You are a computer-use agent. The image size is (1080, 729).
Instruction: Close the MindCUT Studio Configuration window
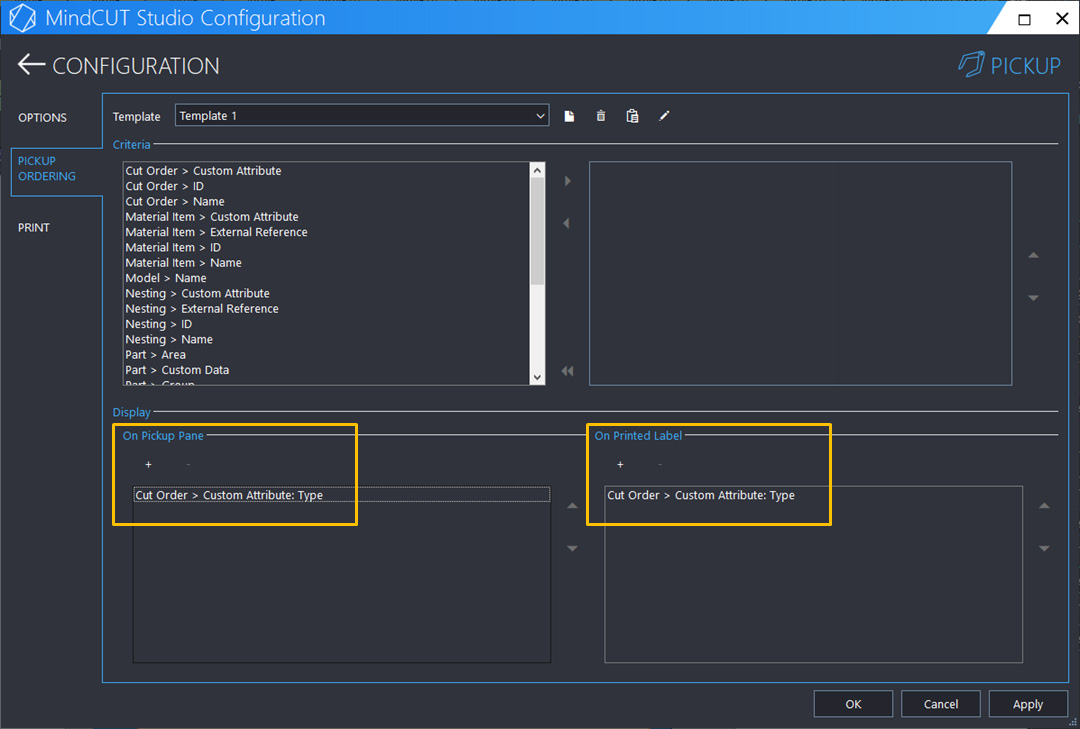tap(1062, 19)
